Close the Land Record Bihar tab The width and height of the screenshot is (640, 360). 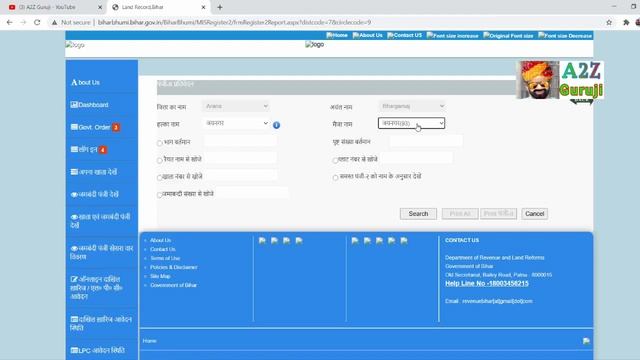[203, 7]
